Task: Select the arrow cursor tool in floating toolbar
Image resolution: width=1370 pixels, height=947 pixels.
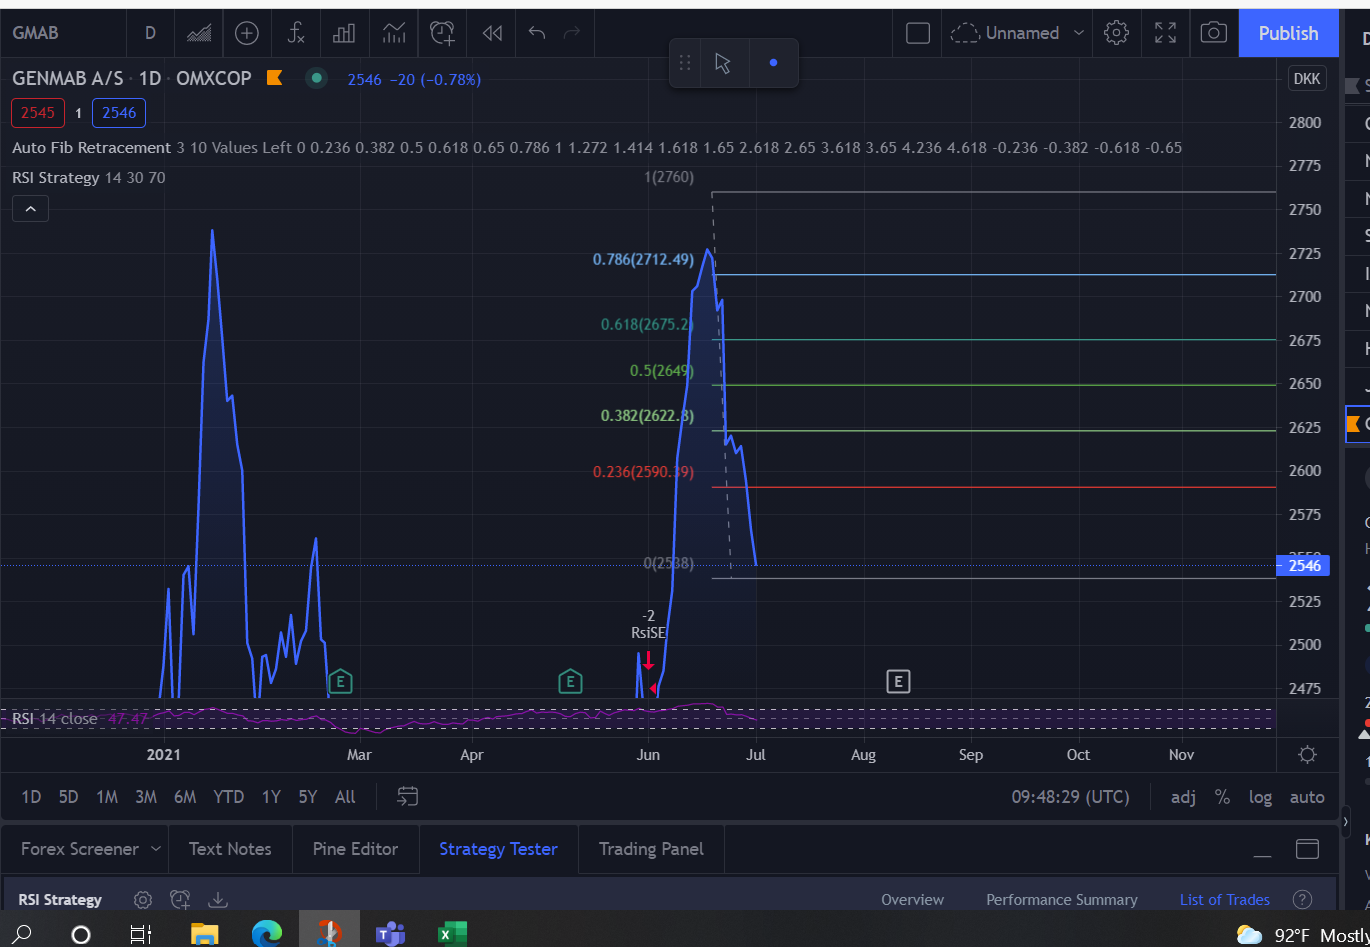Action: coord(723,63)
